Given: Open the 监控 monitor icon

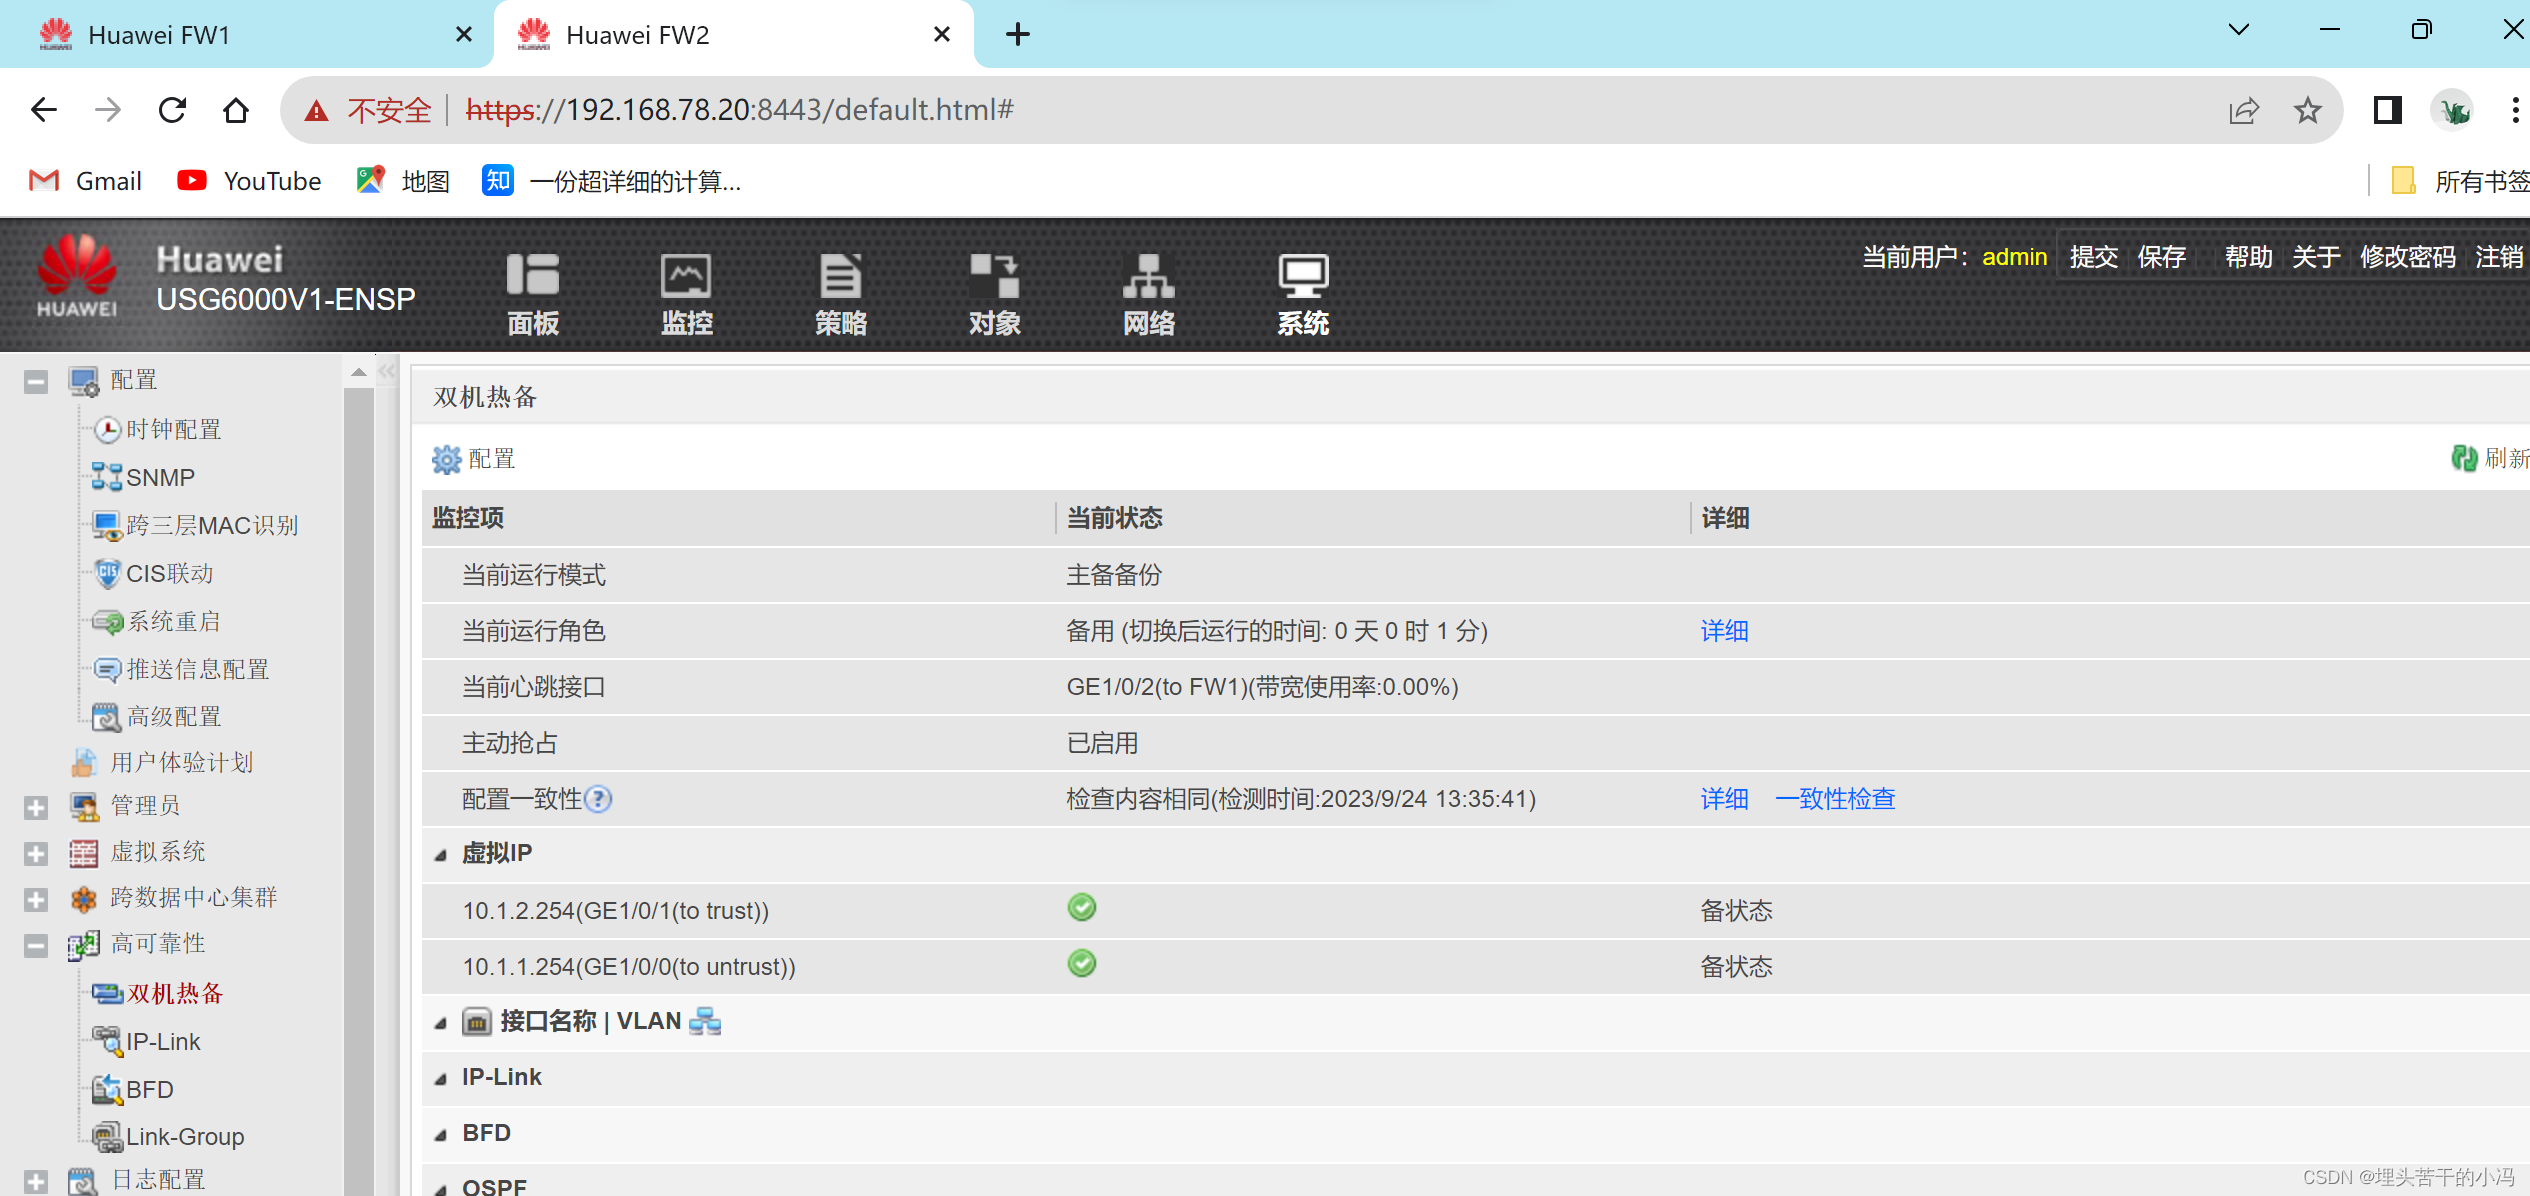Looking at the screenshot, I should [x=686, y=277].
